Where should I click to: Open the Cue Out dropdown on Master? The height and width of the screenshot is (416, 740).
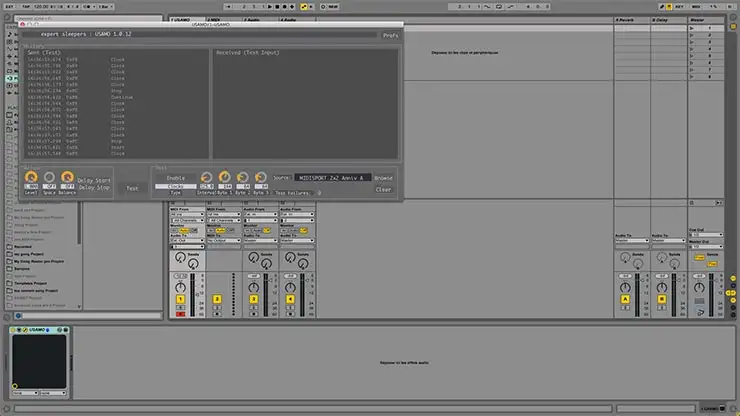coord(706,235)
